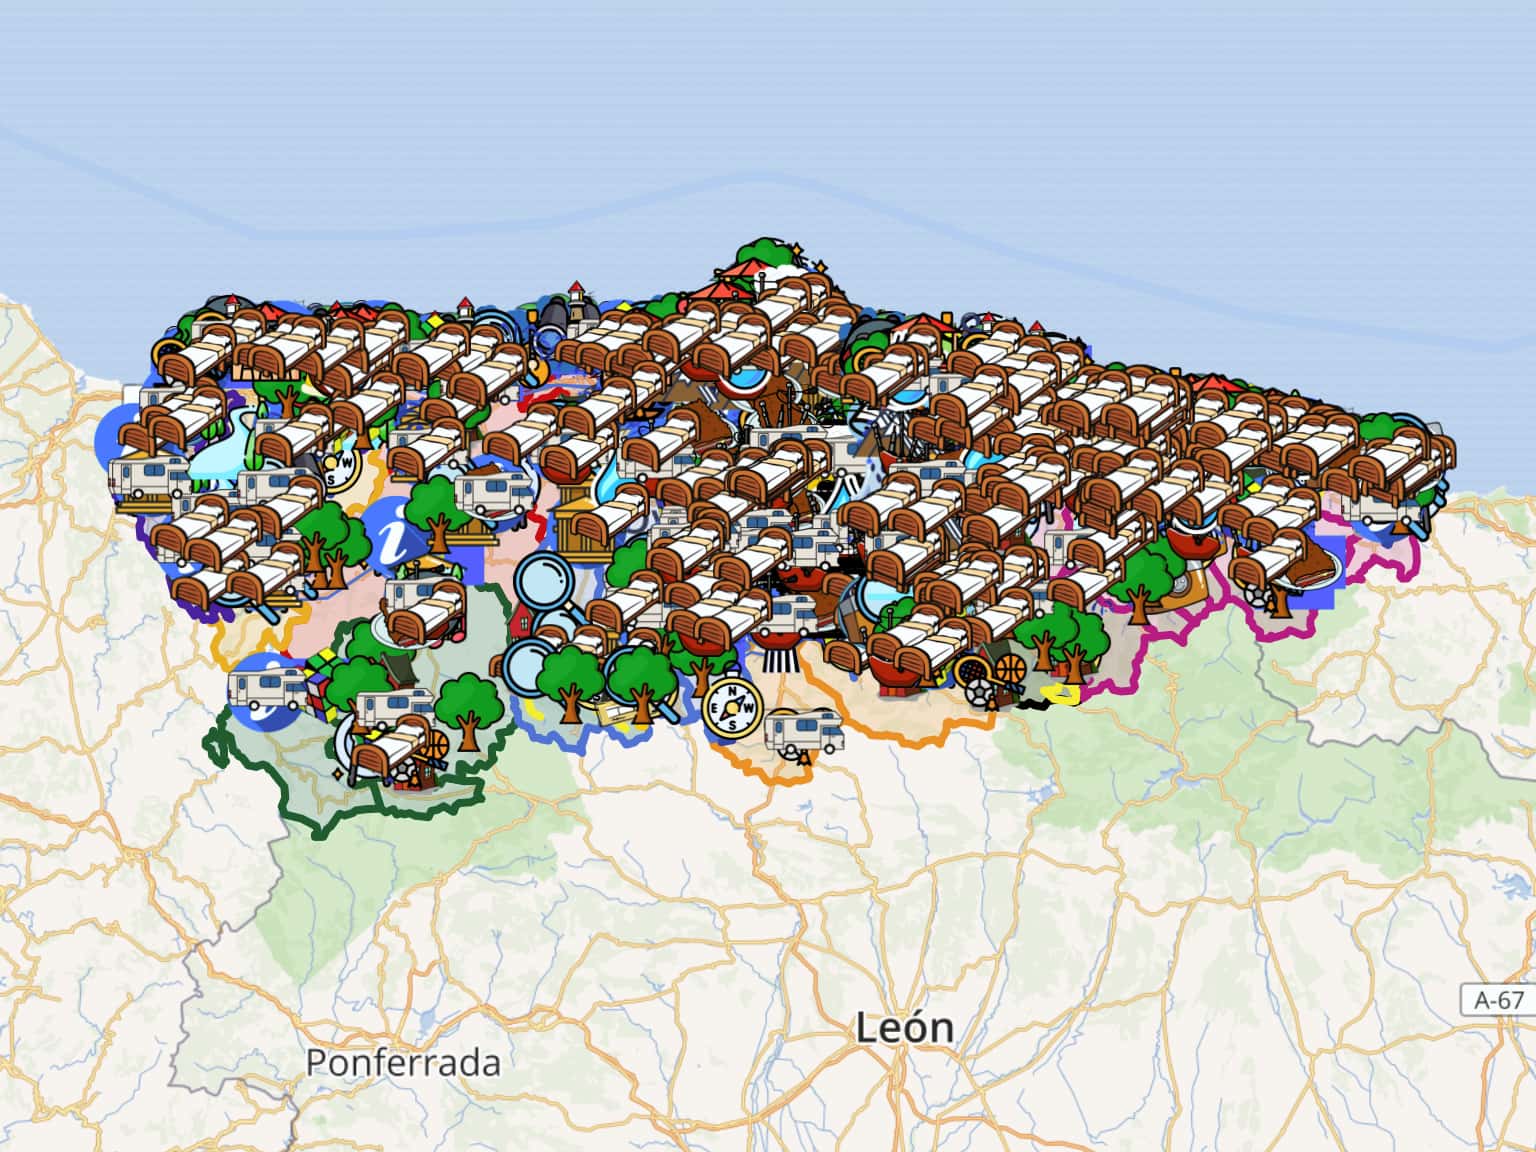Open the easternmost bed accommodation marker
The image size is (1536, 1152).
[x=1418, y=455]
